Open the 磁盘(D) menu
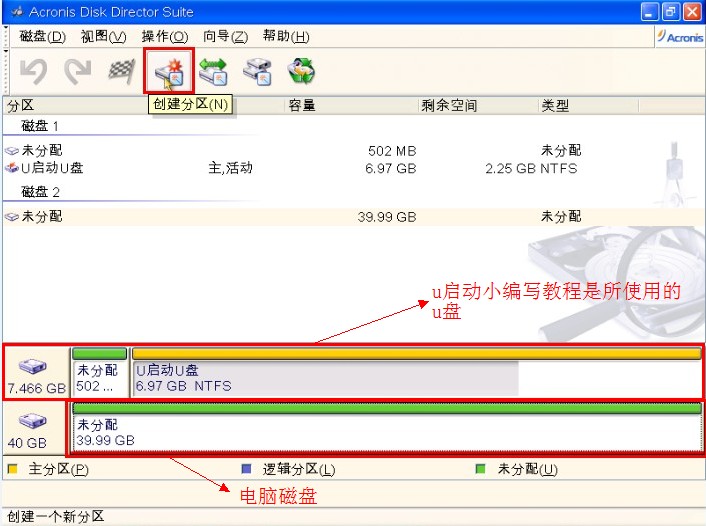The width and height of the screenshot is (706, 526). [x=42, y=36]
